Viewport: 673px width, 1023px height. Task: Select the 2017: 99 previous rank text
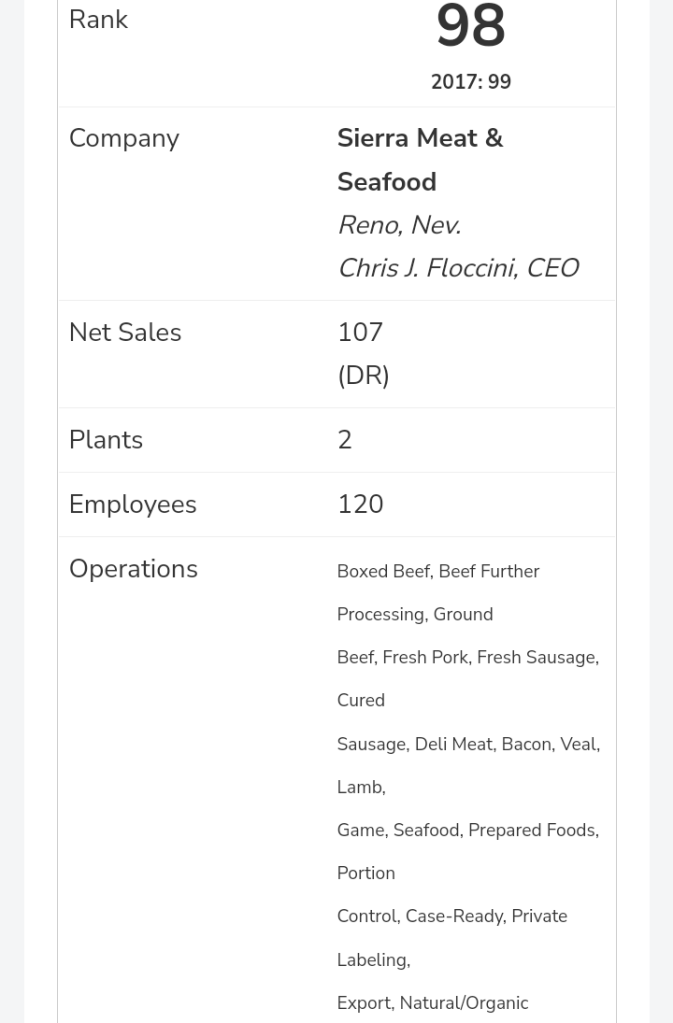[471, 82]
